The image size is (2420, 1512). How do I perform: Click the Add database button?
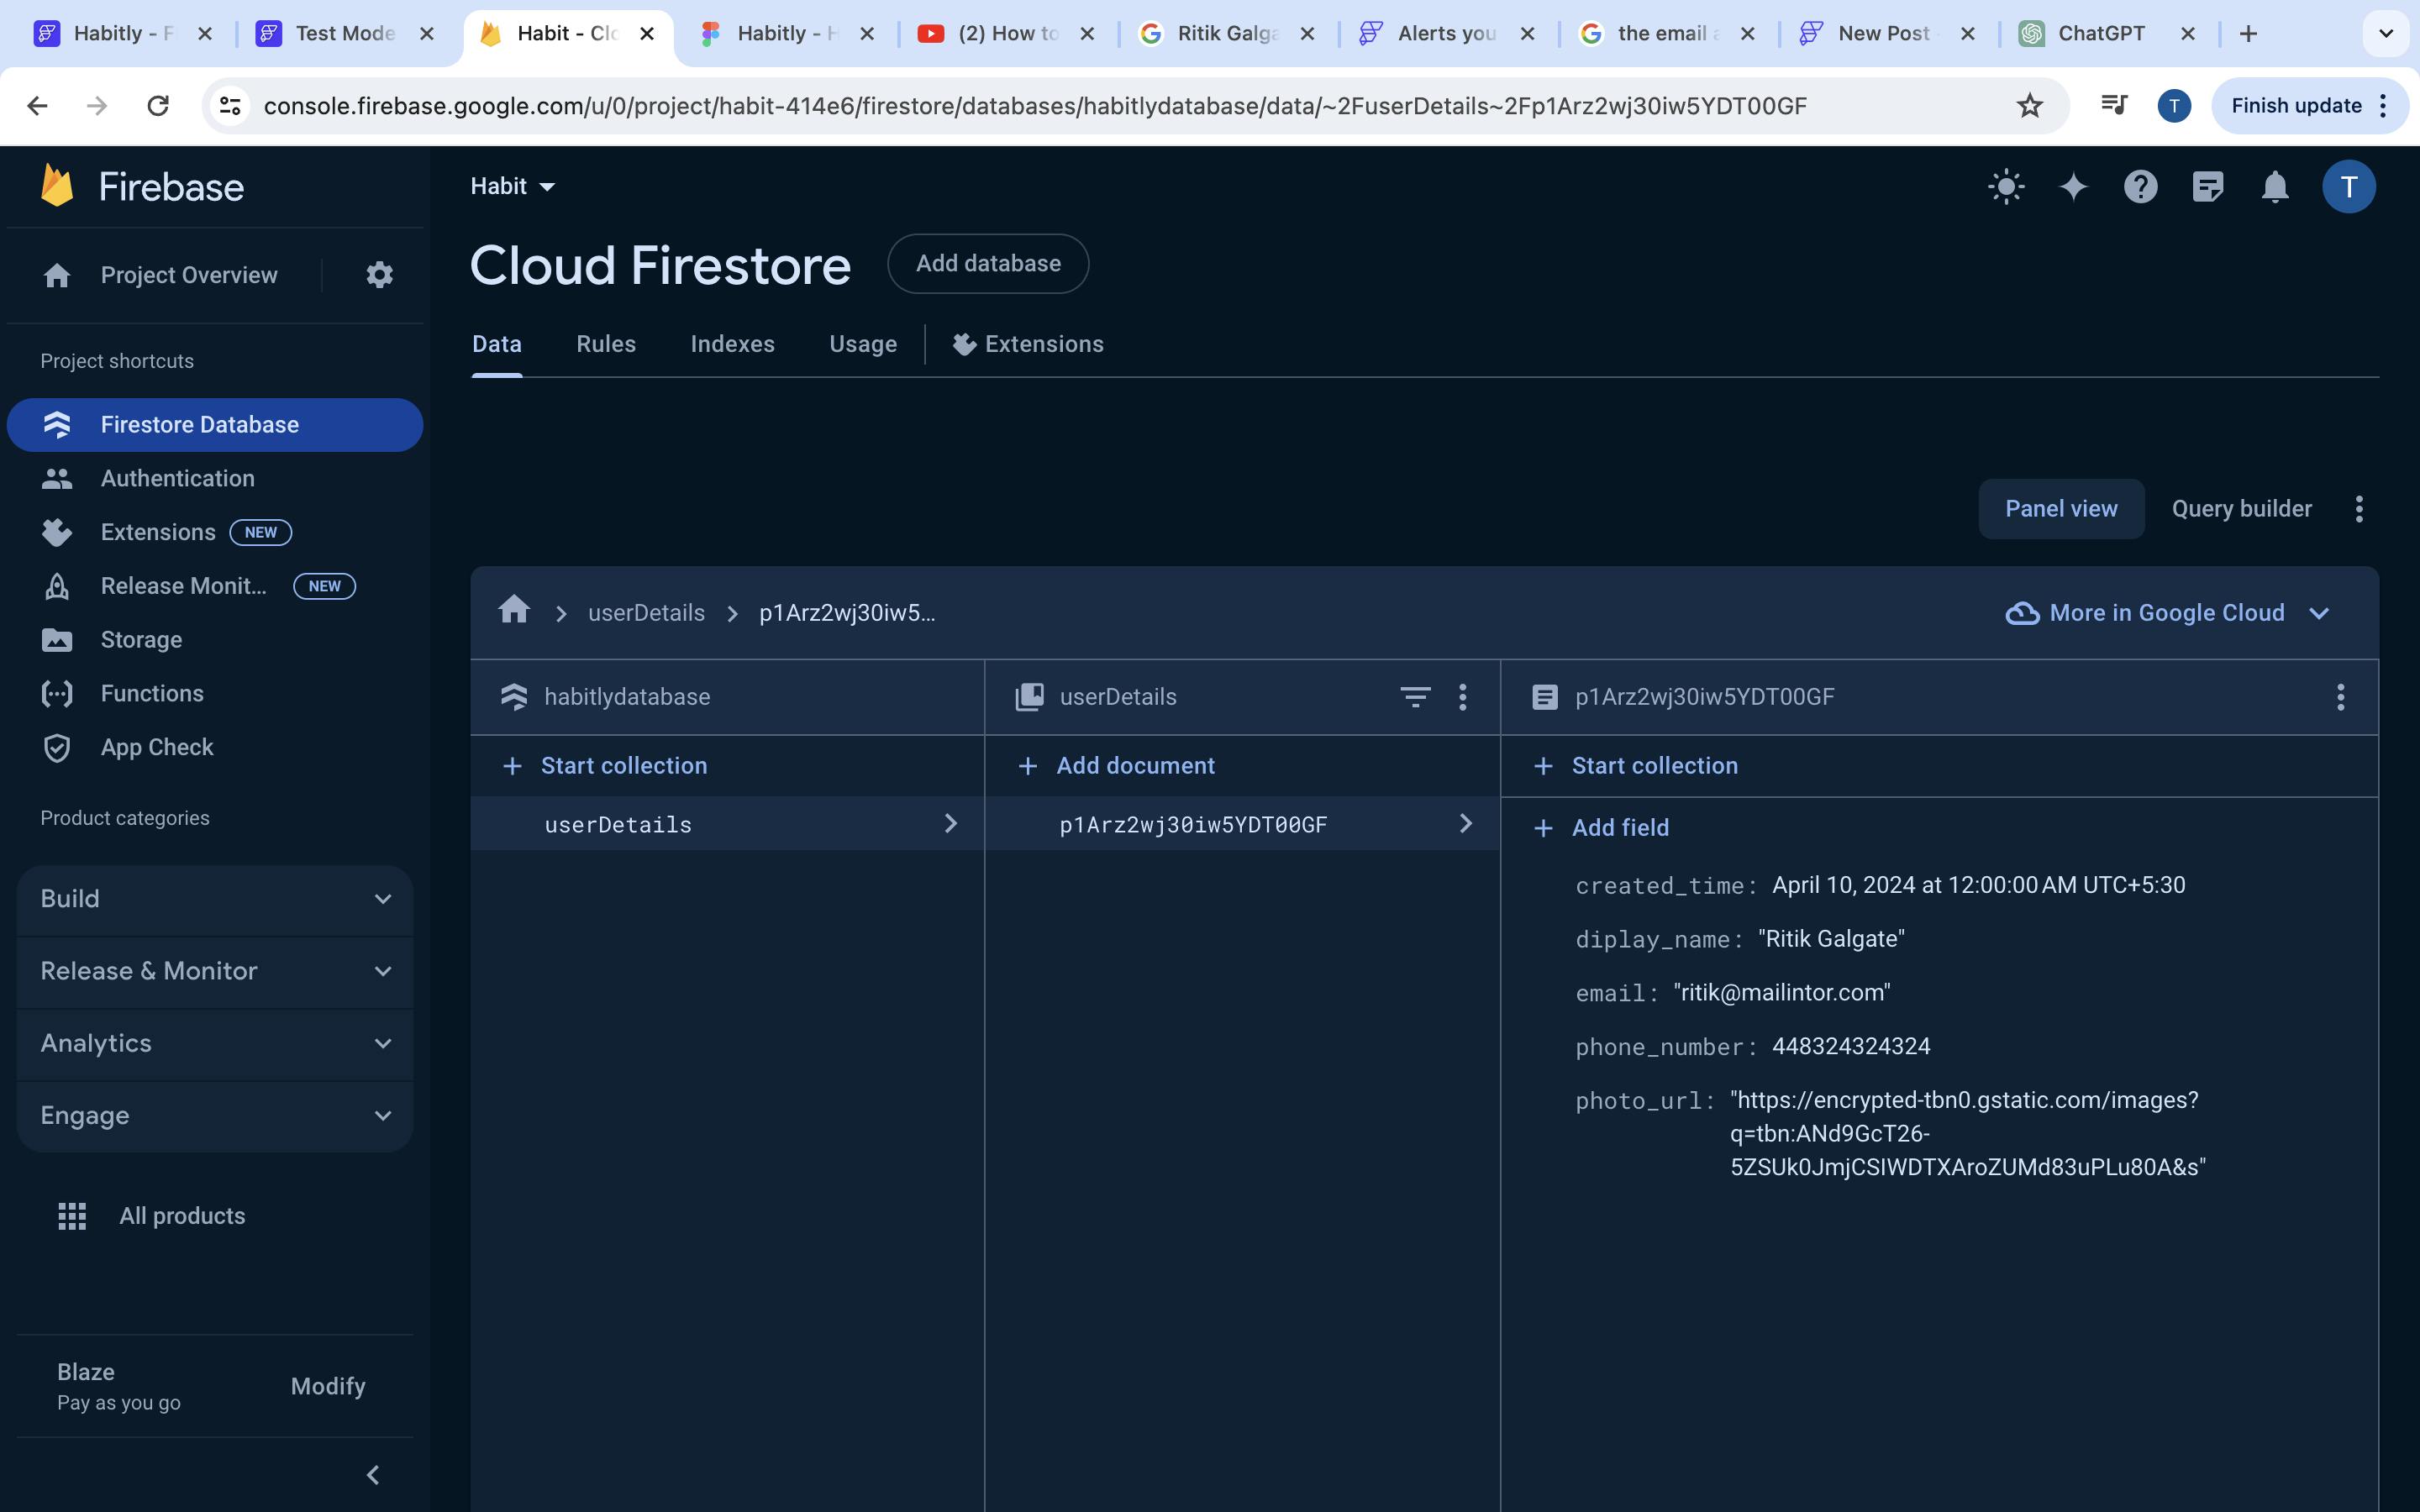click(987, 264)
